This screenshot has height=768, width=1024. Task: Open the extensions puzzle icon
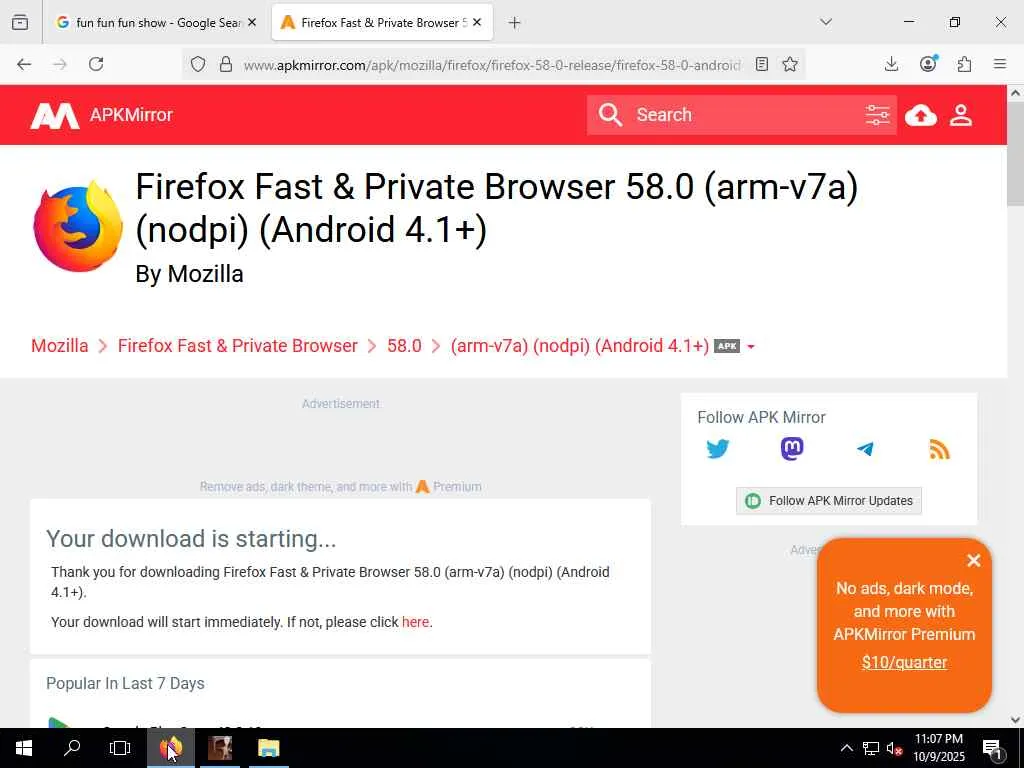965,64
